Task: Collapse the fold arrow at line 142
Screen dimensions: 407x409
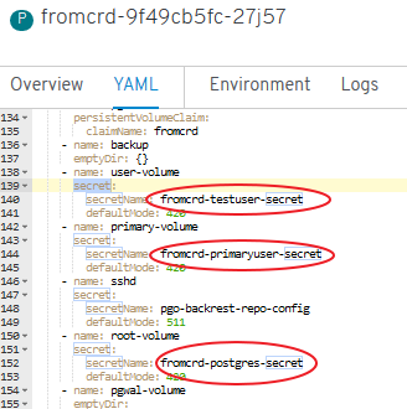Action: point(25,227)
